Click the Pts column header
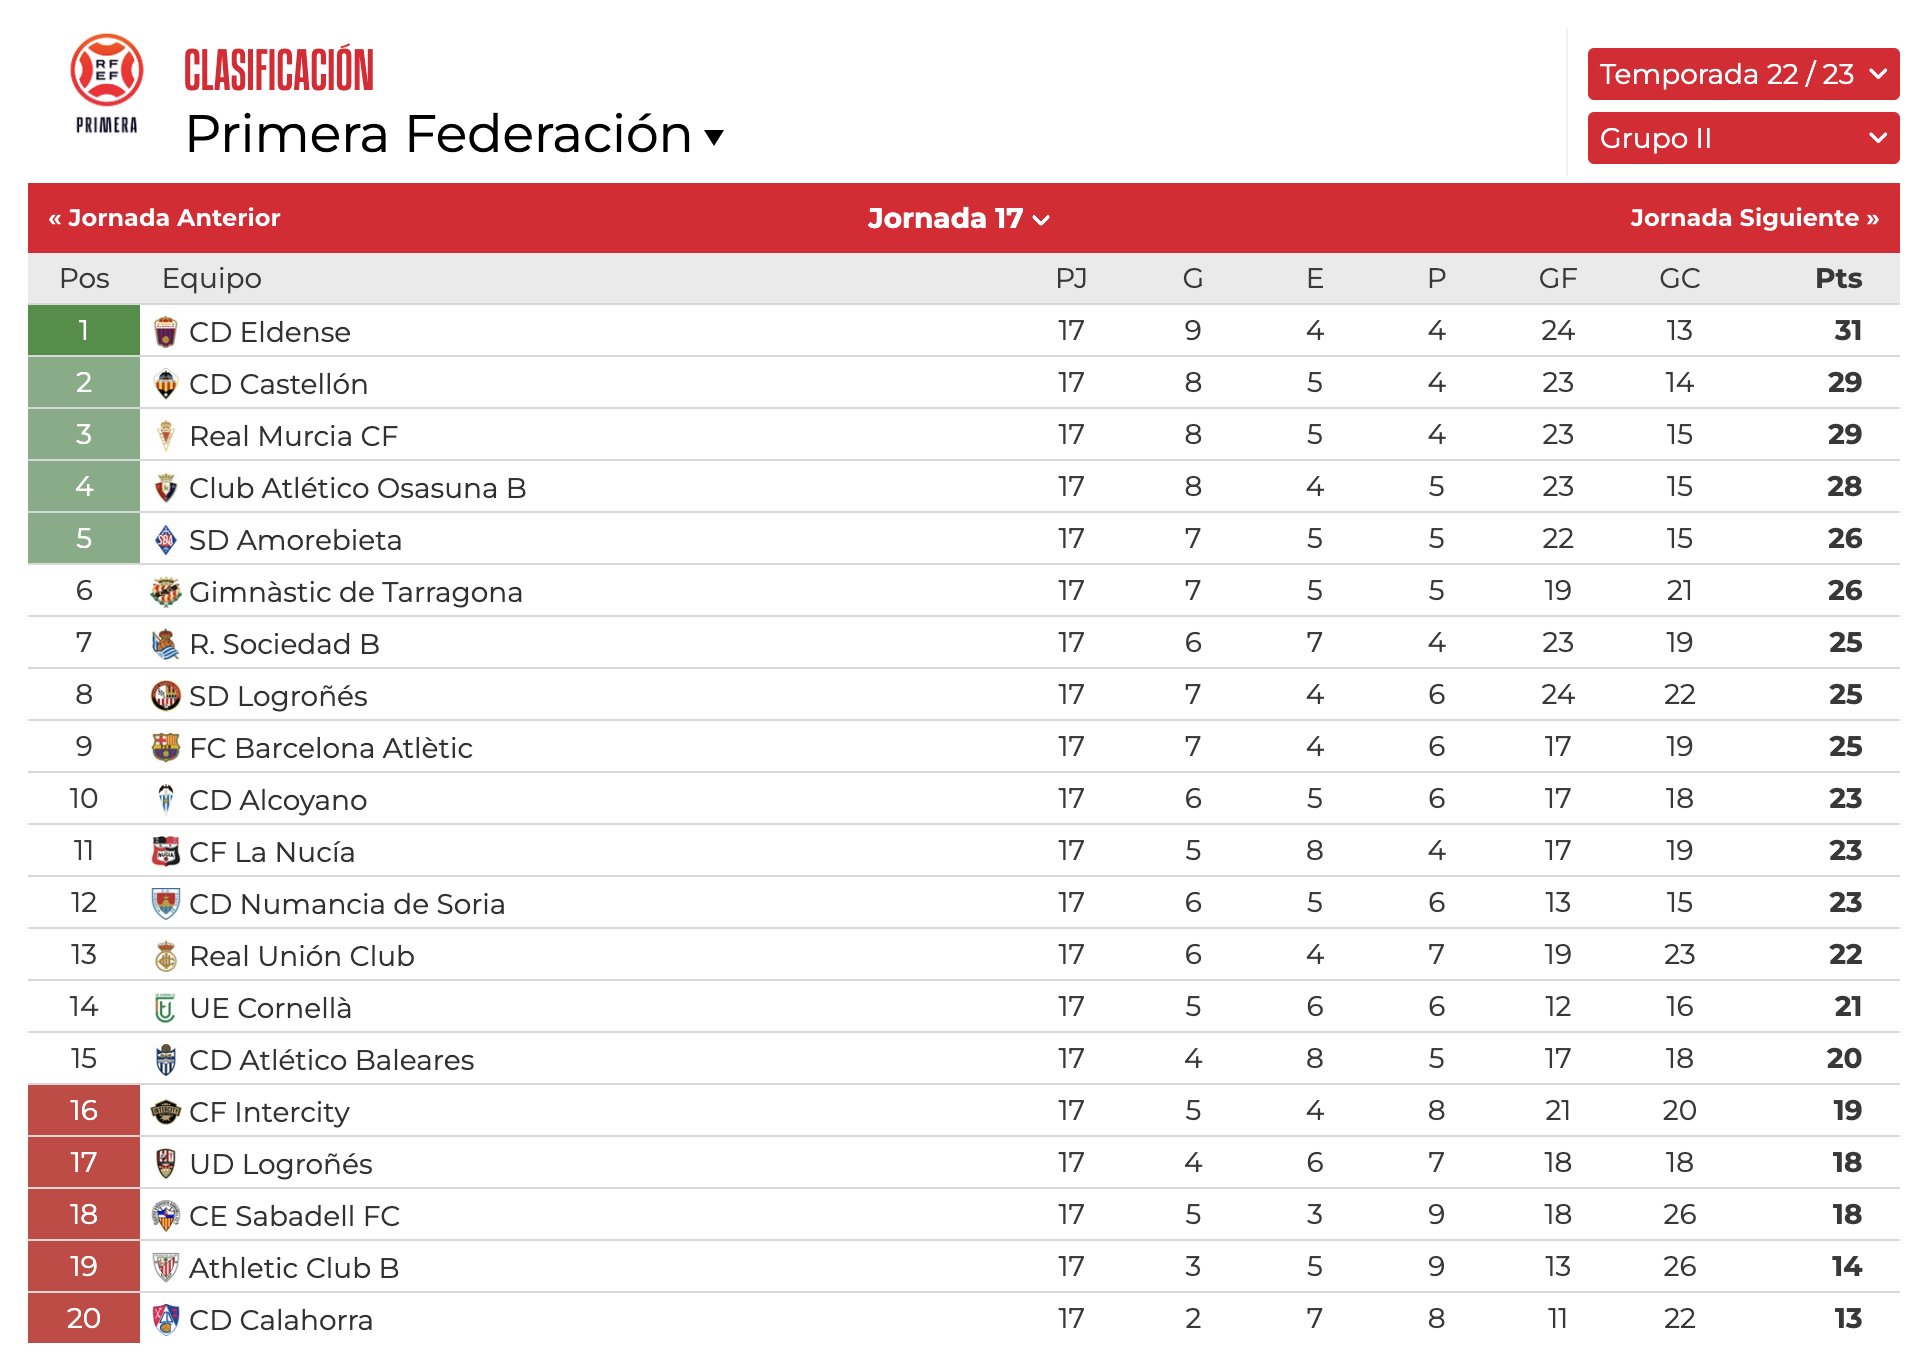The image size is (1926, 1354). (x=1838, y=278)
